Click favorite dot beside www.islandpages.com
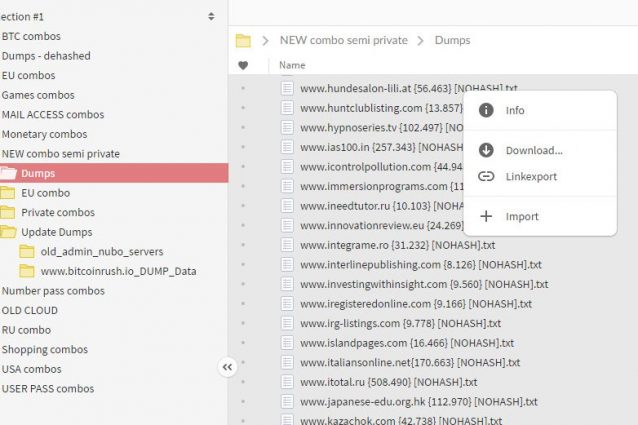 (243, 342)
